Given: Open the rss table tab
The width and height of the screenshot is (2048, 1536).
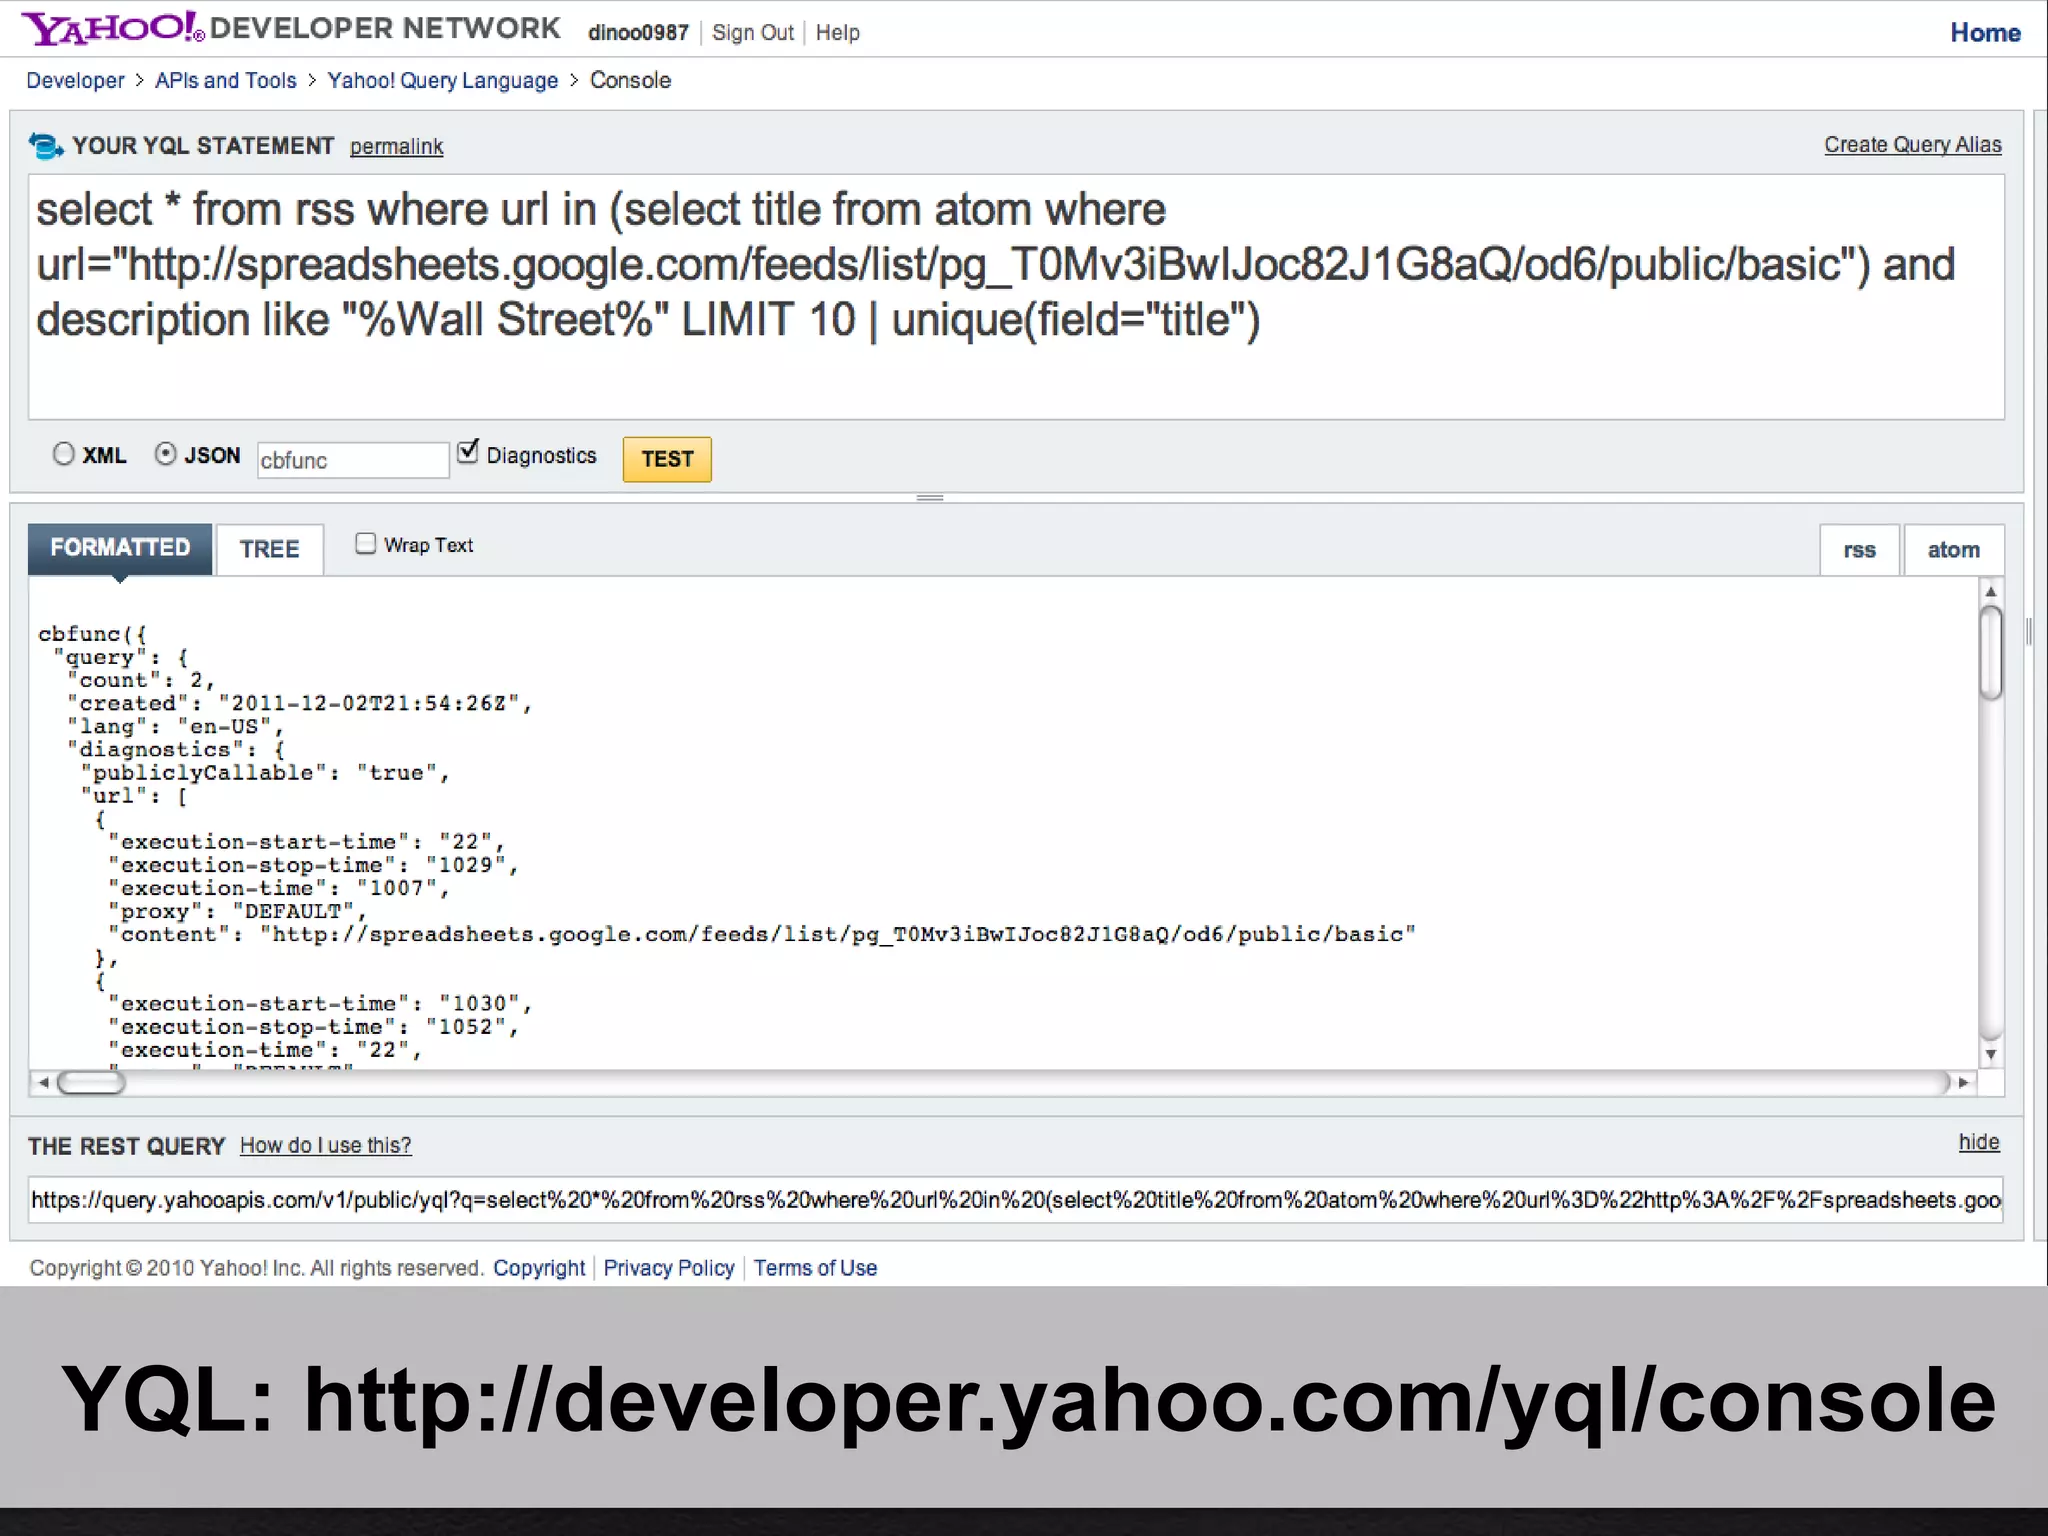Looking at the screenshot, I should click(x=1859, y=550).
